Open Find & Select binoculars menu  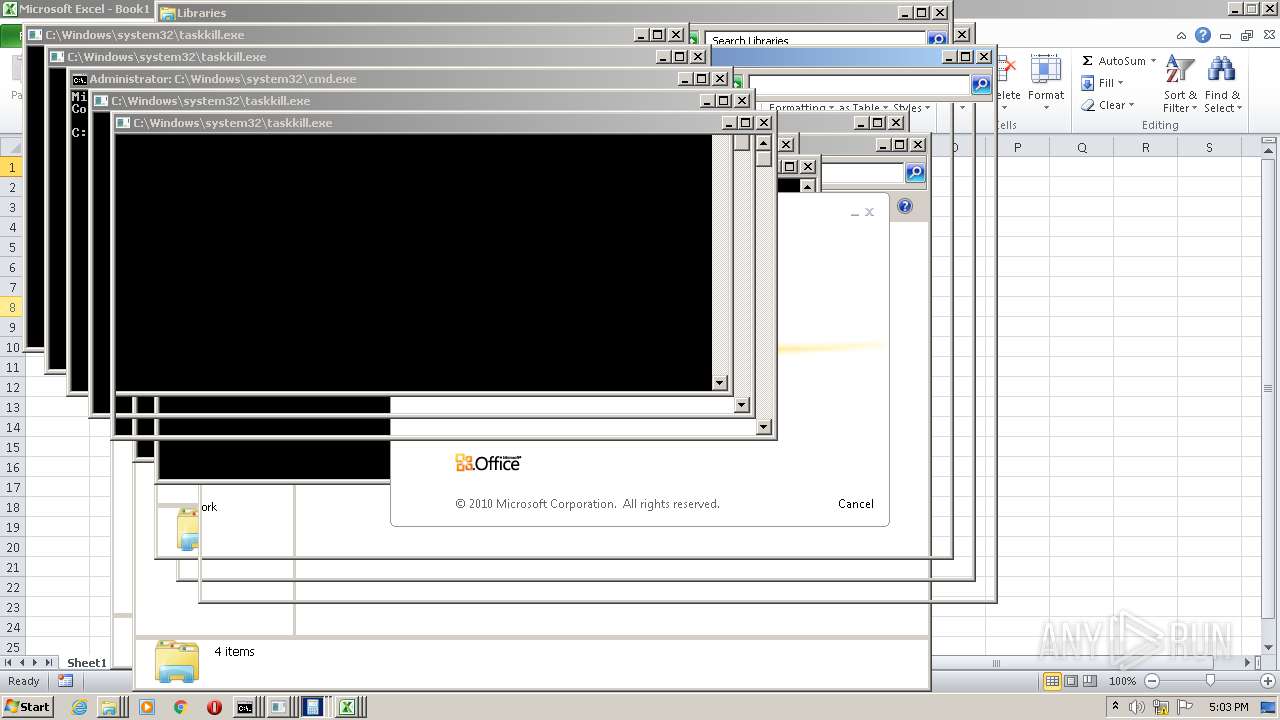click(x=1222, y=85)
